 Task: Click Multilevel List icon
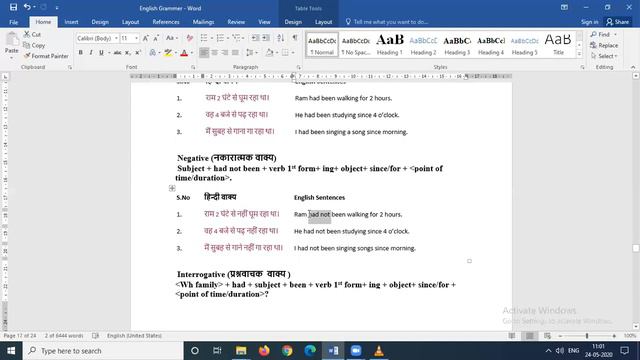tap(236, 38)
